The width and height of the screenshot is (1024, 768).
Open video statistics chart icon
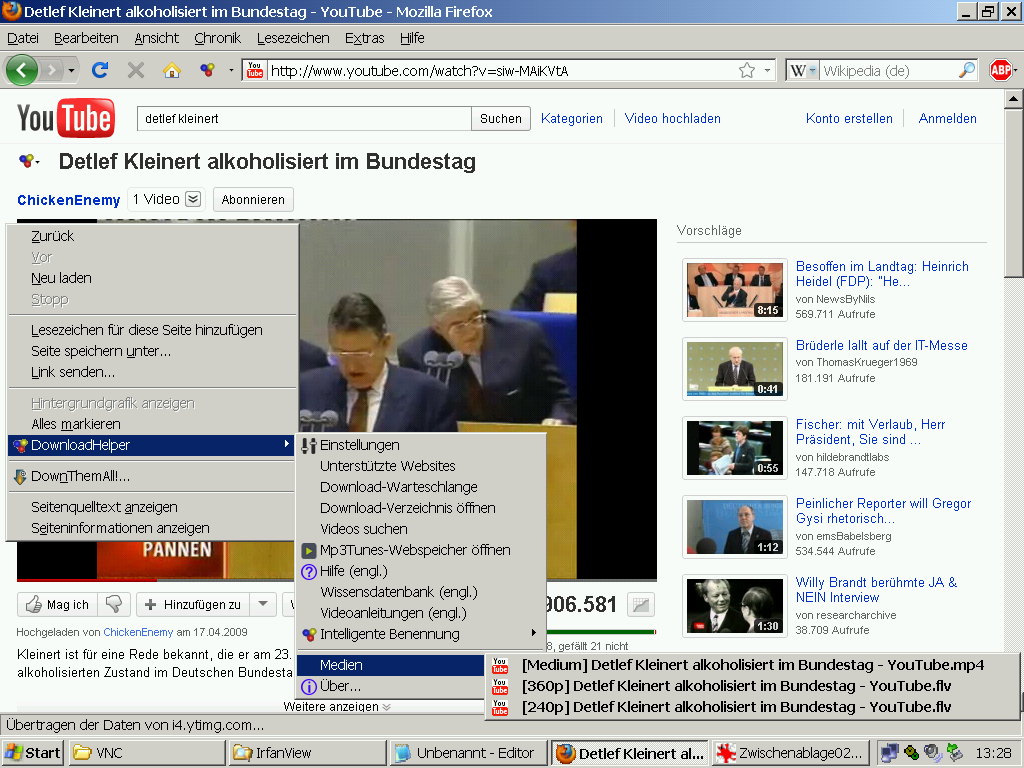(640, 604)
